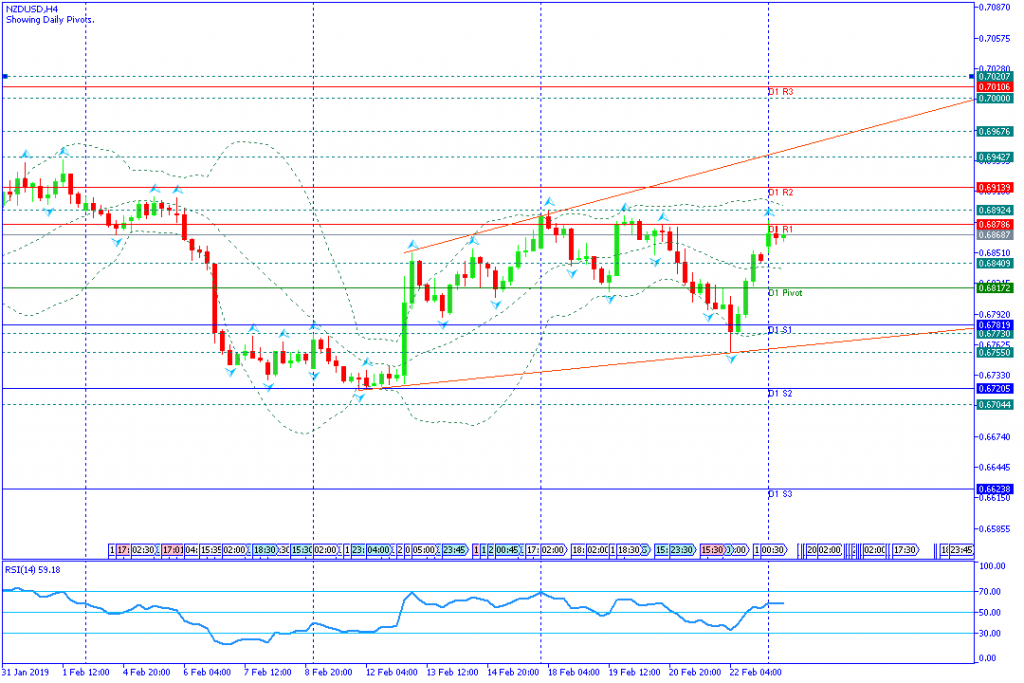Click the D1 R3 resistance label
Viewport: 1024px width, 683px height.
point(781,92)
